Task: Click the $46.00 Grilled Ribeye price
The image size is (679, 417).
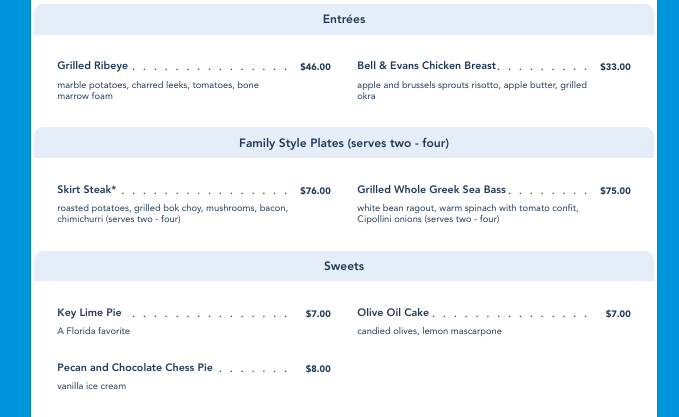Action: coord(315,67)
